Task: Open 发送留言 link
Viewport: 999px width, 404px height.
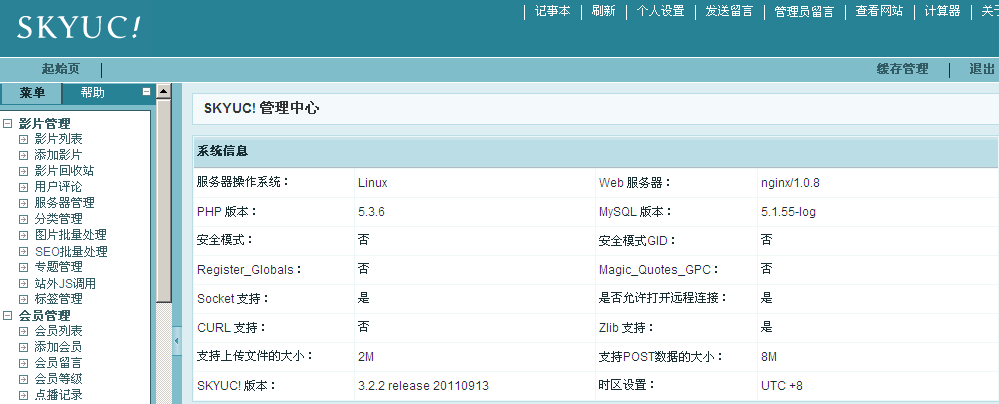Action: (729, 11)
